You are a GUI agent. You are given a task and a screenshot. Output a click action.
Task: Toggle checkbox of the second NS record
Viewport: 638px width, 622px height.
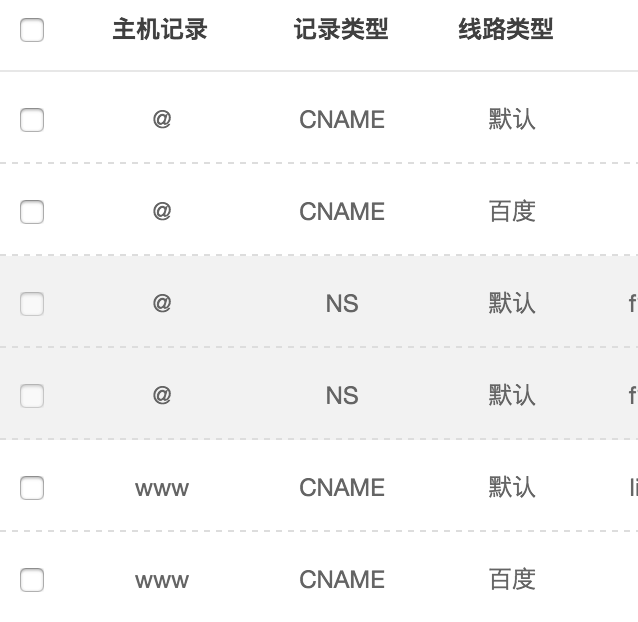tap(32, 396)
